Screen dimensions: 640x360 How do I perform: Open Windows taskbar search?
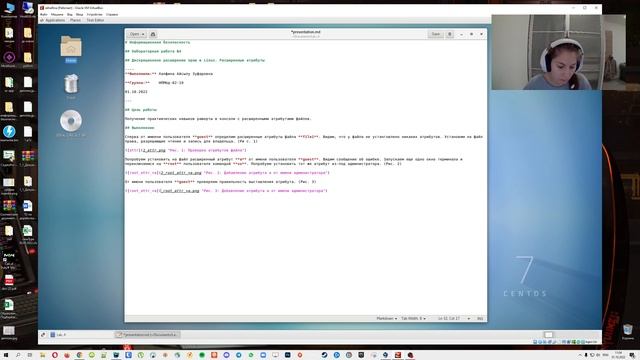click(18, 355)
